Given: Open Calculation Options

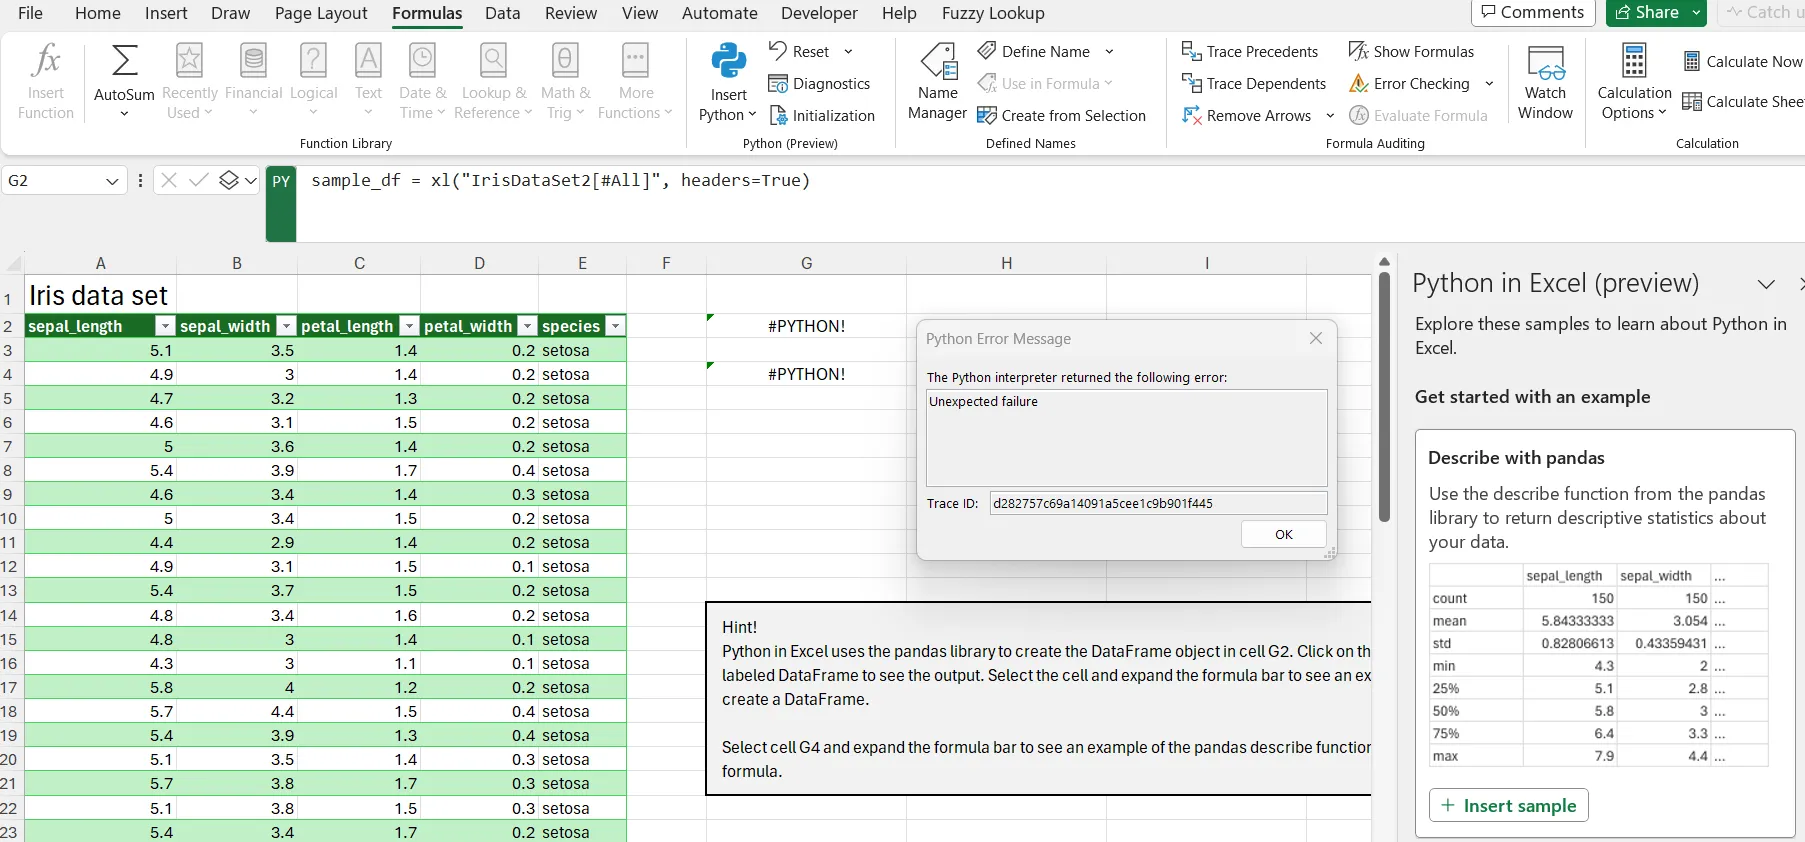Looking at the screenshot, I should (x=1634, y=82).
